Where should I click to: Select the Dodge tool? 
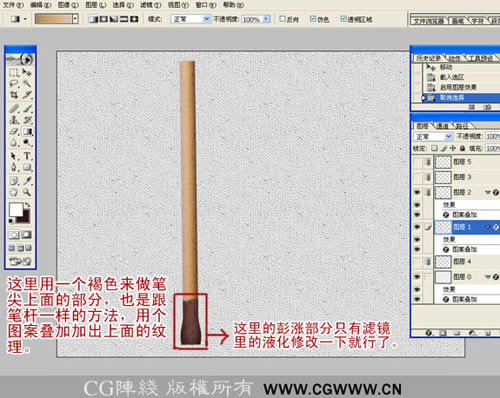tap(27, 143)
